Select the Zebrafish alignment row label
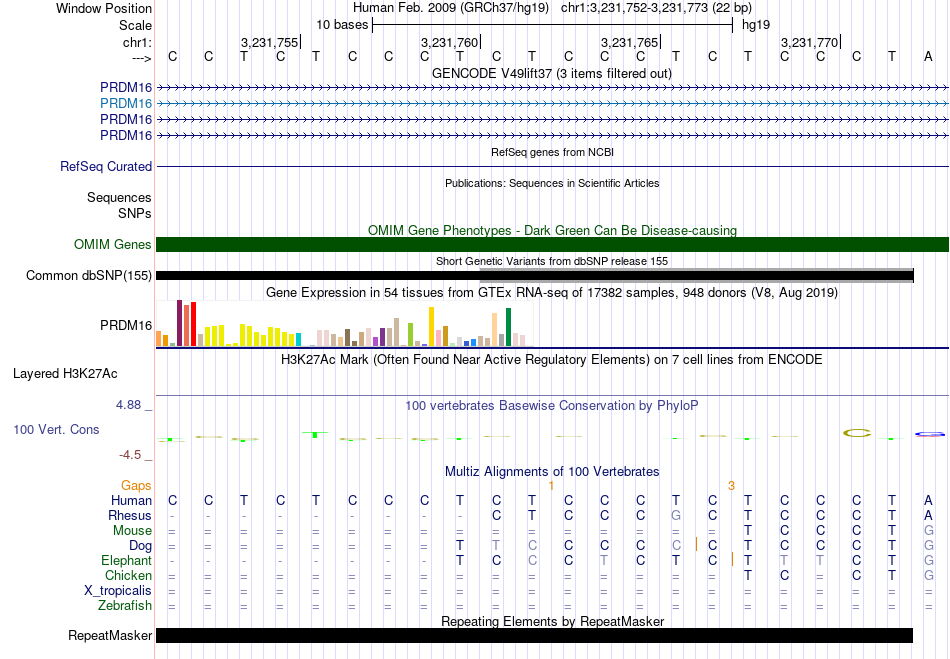Image resolution: width=950 pixels, height=659 pixels. pyautogui.click(x=125, y=605)
